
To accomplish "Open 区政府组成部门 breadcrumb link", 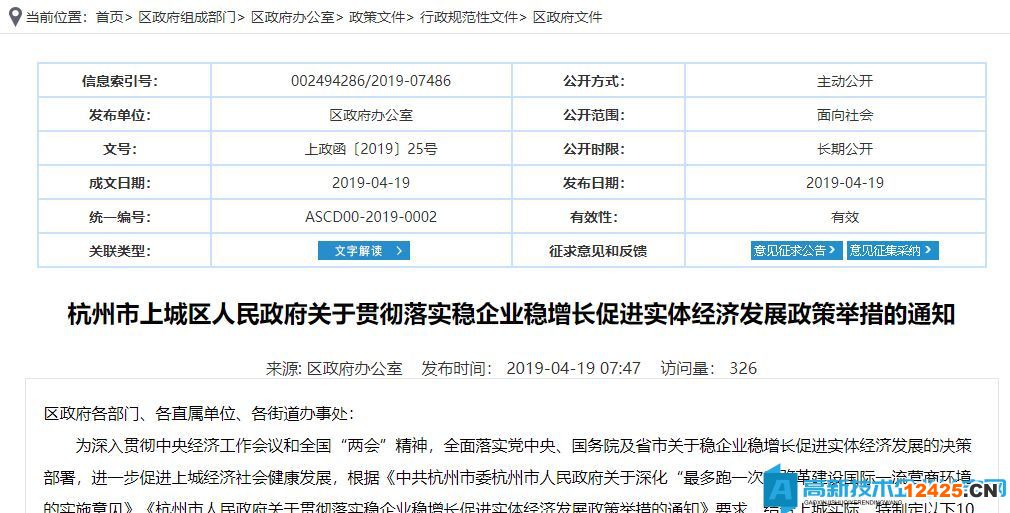I will (187, 17).
